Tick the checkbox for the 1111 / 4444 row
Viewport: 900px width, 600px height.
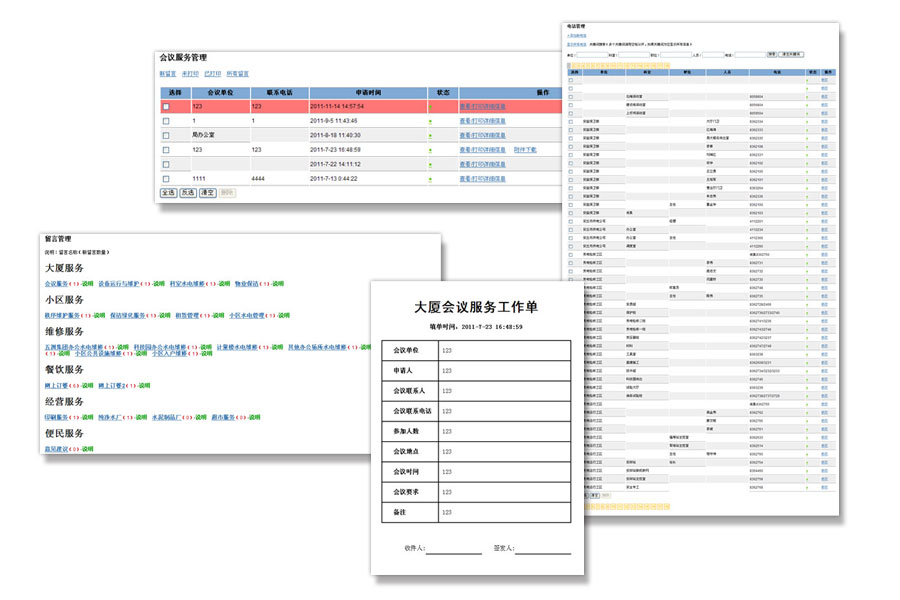coord(166,179)
